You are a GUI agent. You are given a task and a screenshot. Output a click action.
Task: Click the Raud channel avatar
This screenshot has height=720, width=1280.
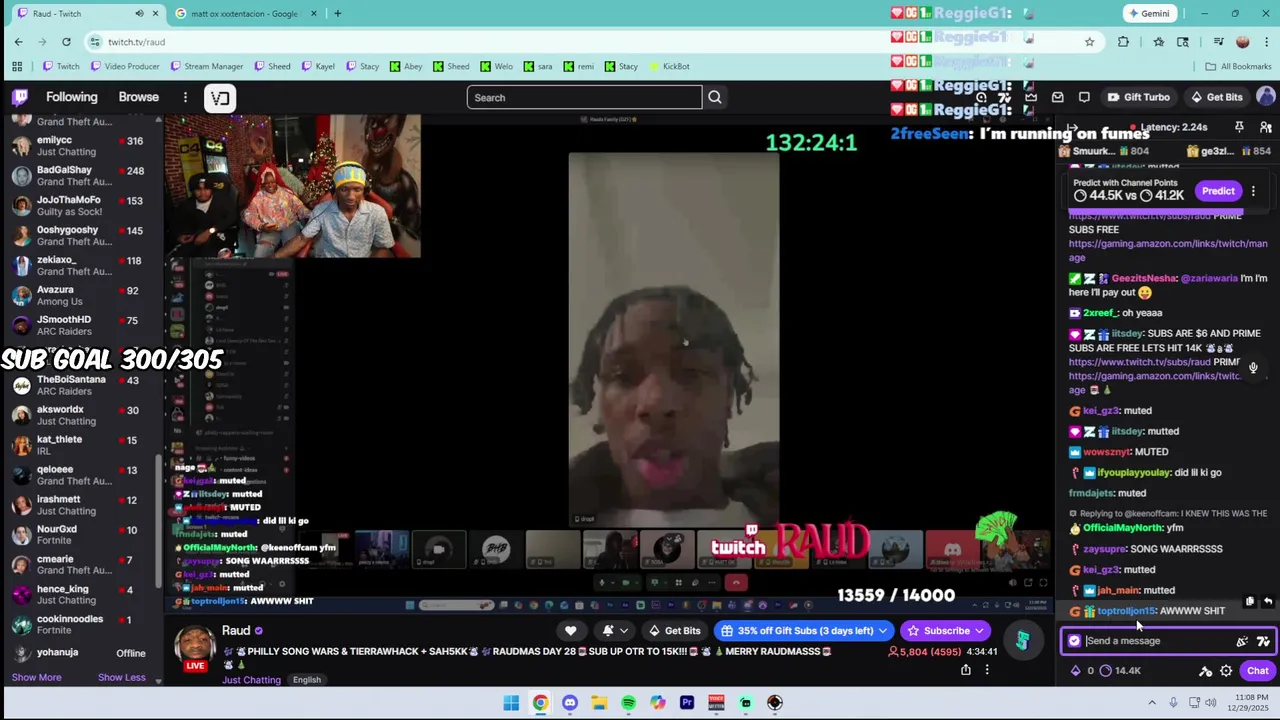pyautogui.click(x=195, y=647)
